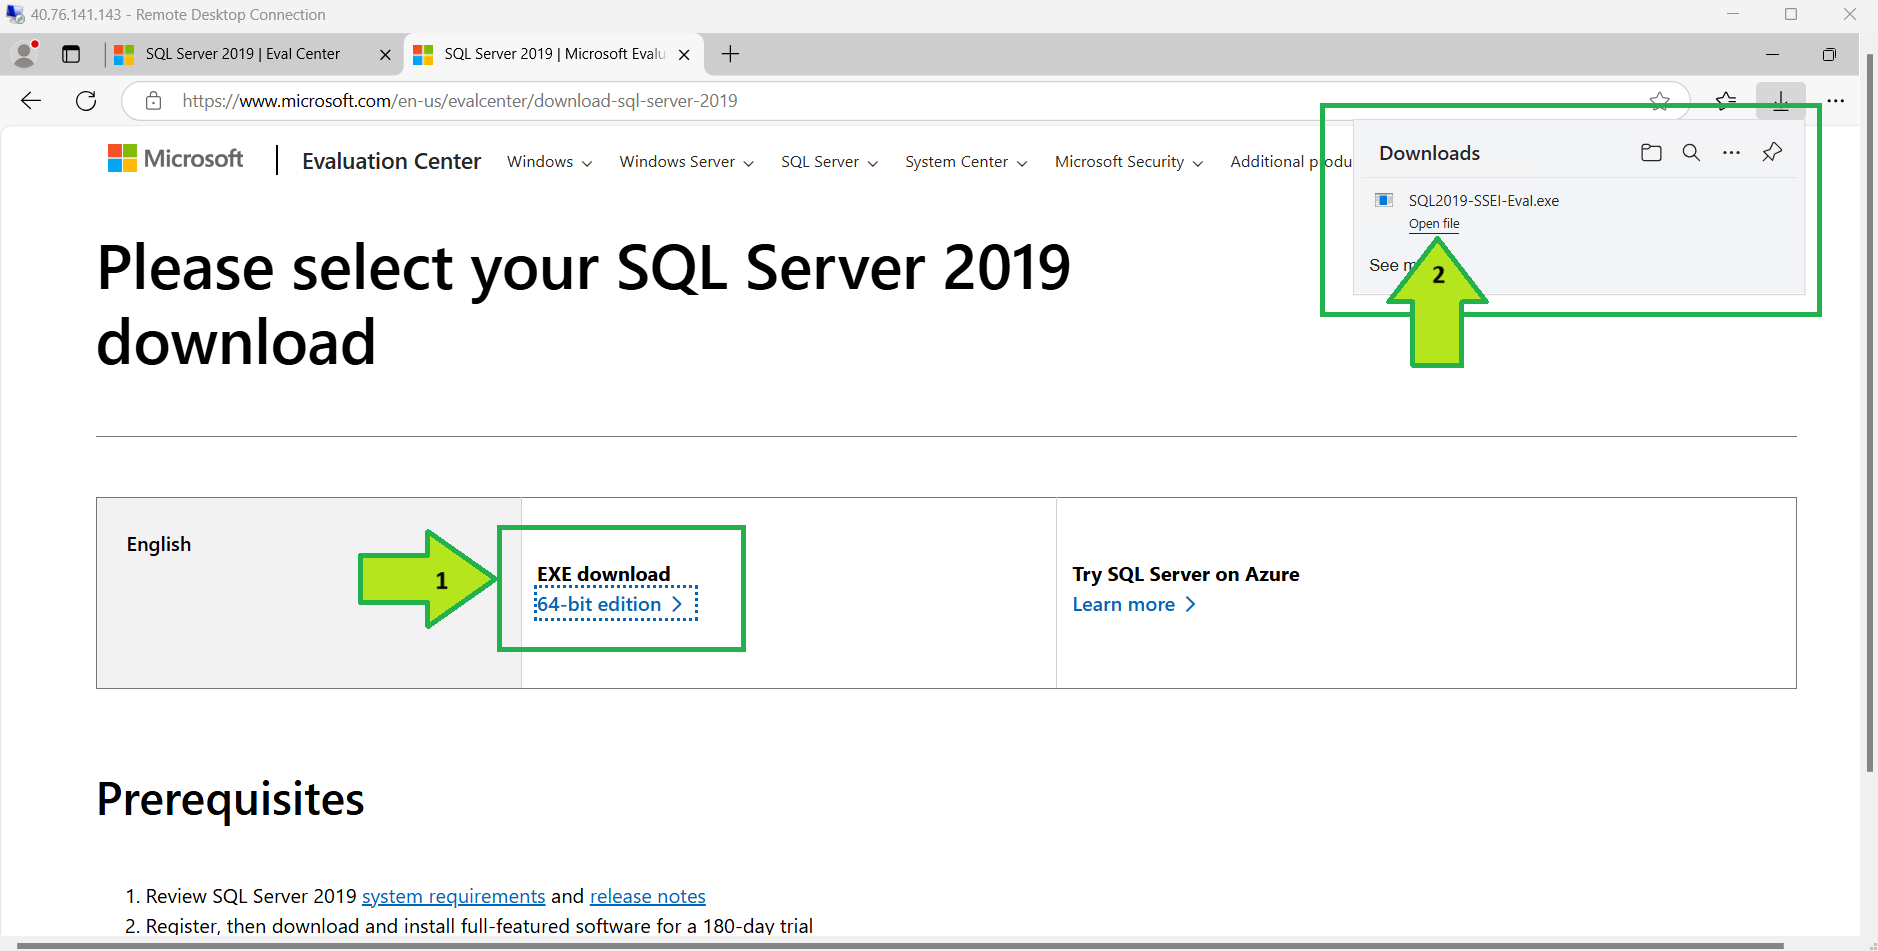Expand the Windows menu
This screenshot has height=951, width=1878.
pos(549,162)
